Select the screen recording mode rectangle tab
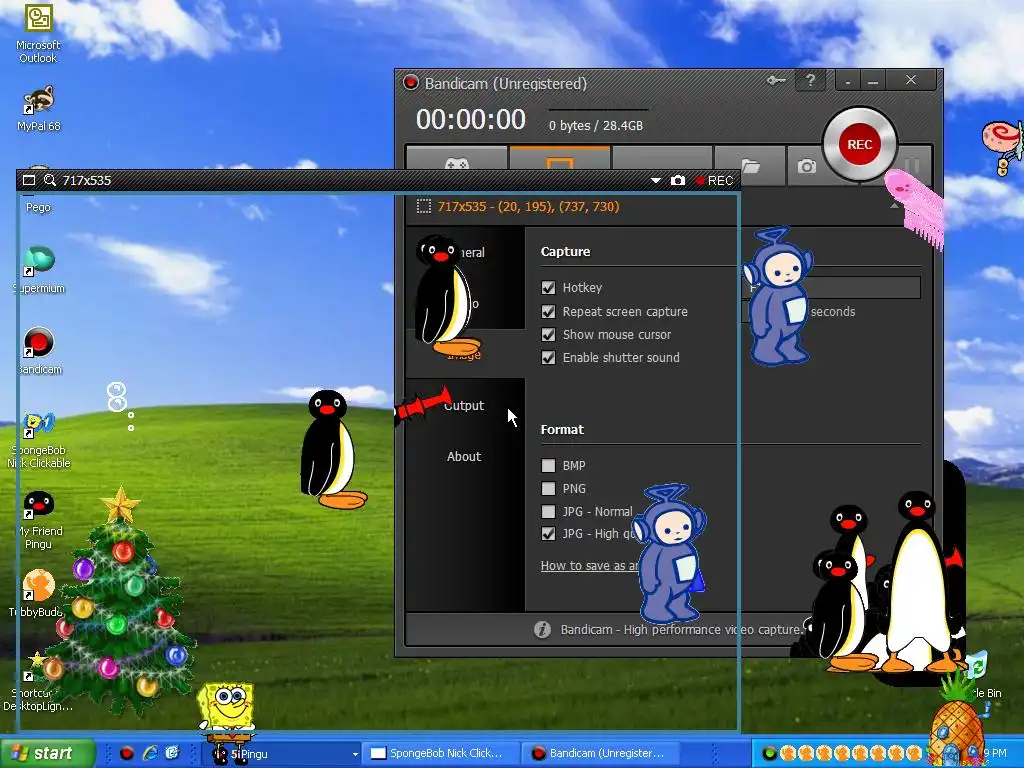 (x=560, y=160)
